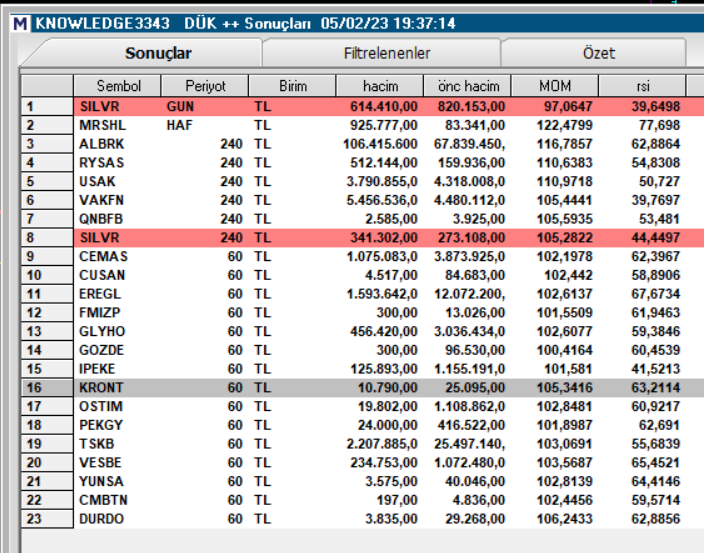Select the VESBE symbol cell
The image size is (704, 553).
point(100,462)
